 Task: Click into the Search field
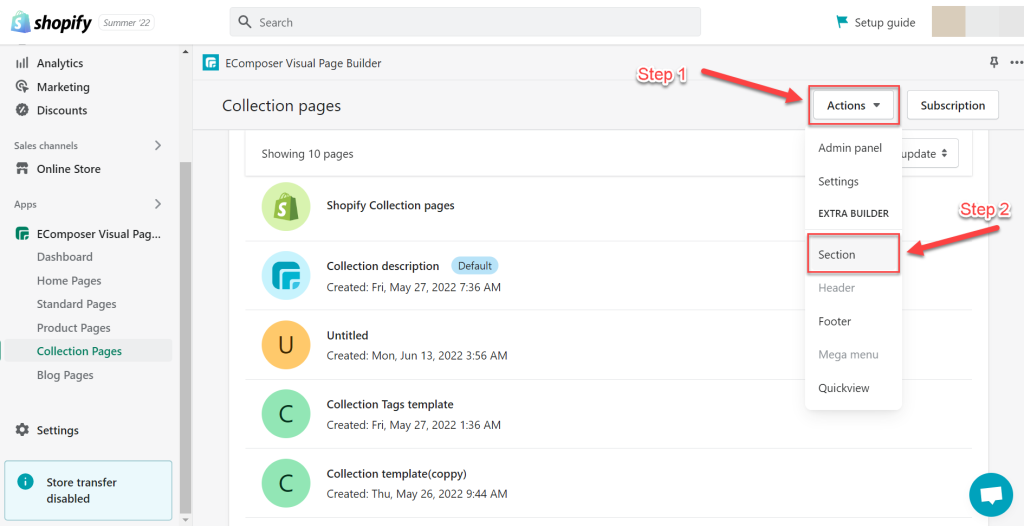tap(465, 22)
